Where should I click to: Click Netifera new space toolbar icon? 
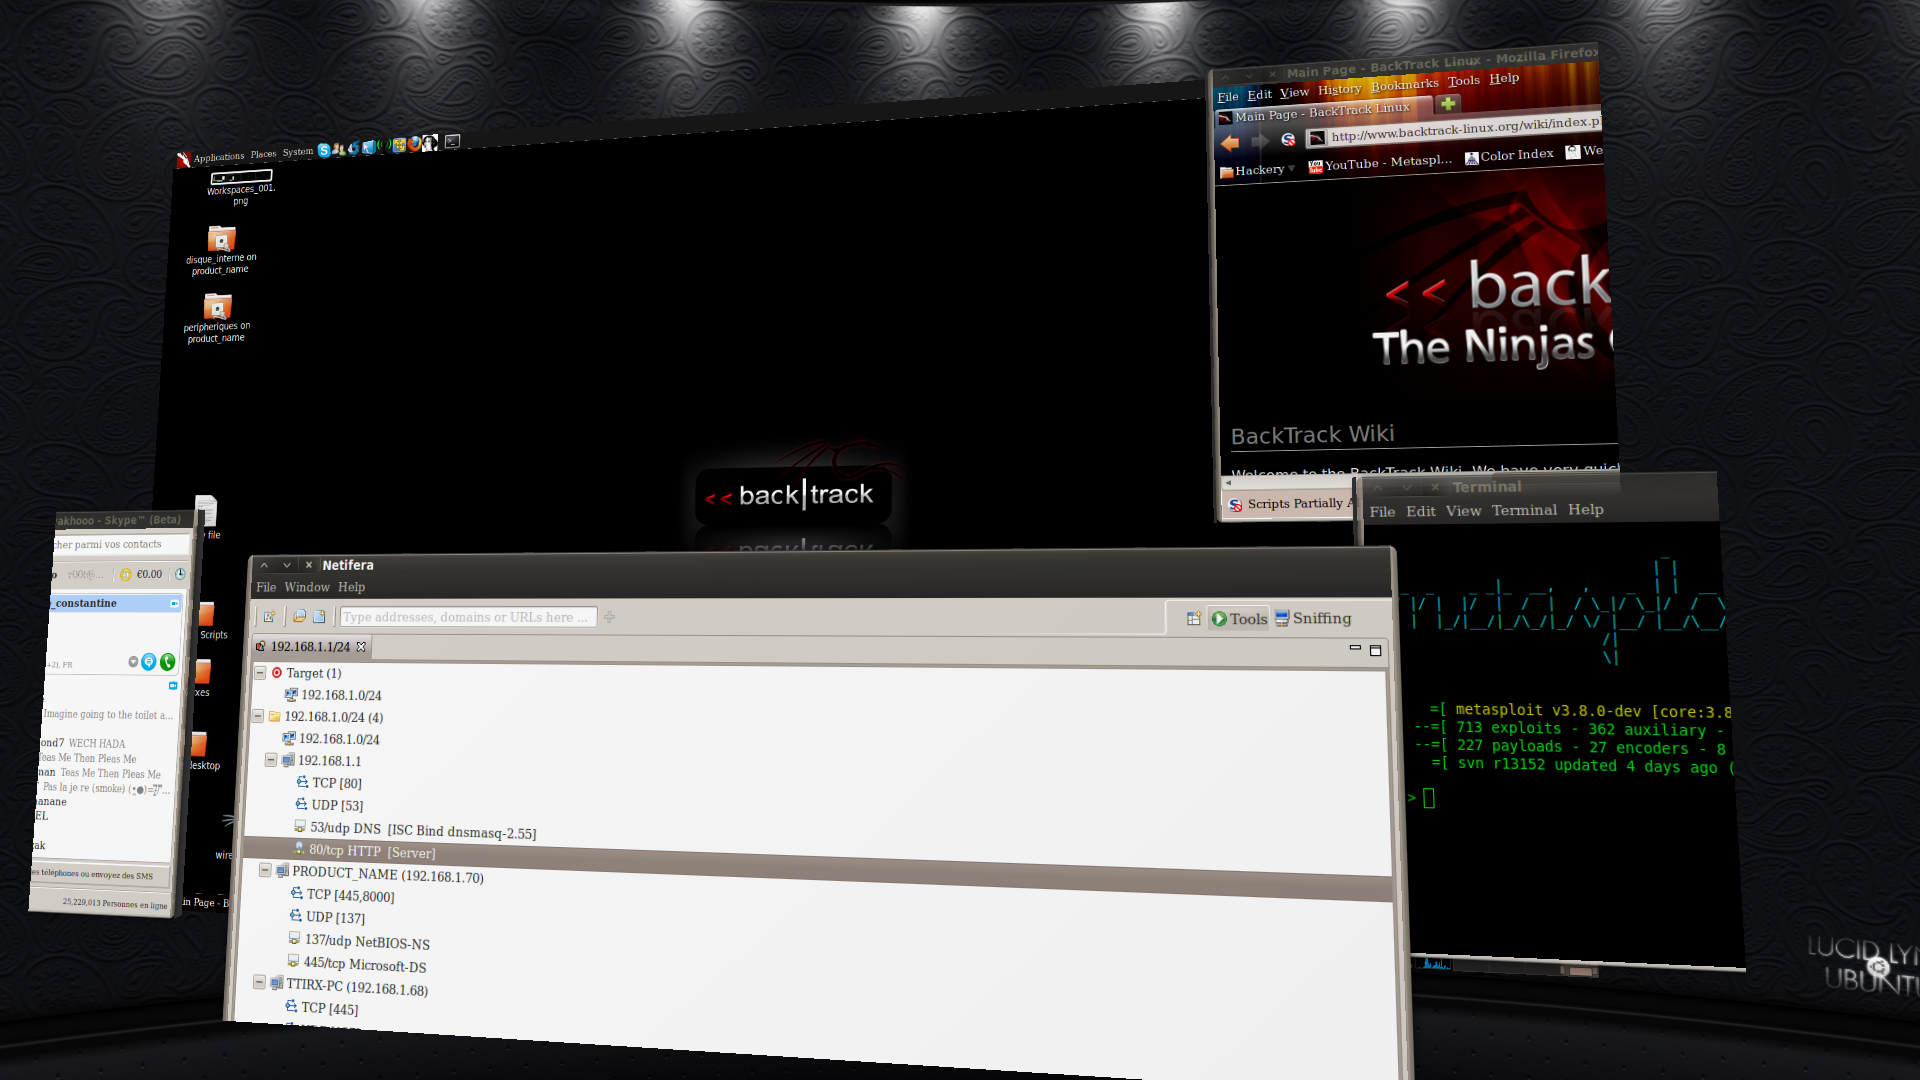coord(270,617)
